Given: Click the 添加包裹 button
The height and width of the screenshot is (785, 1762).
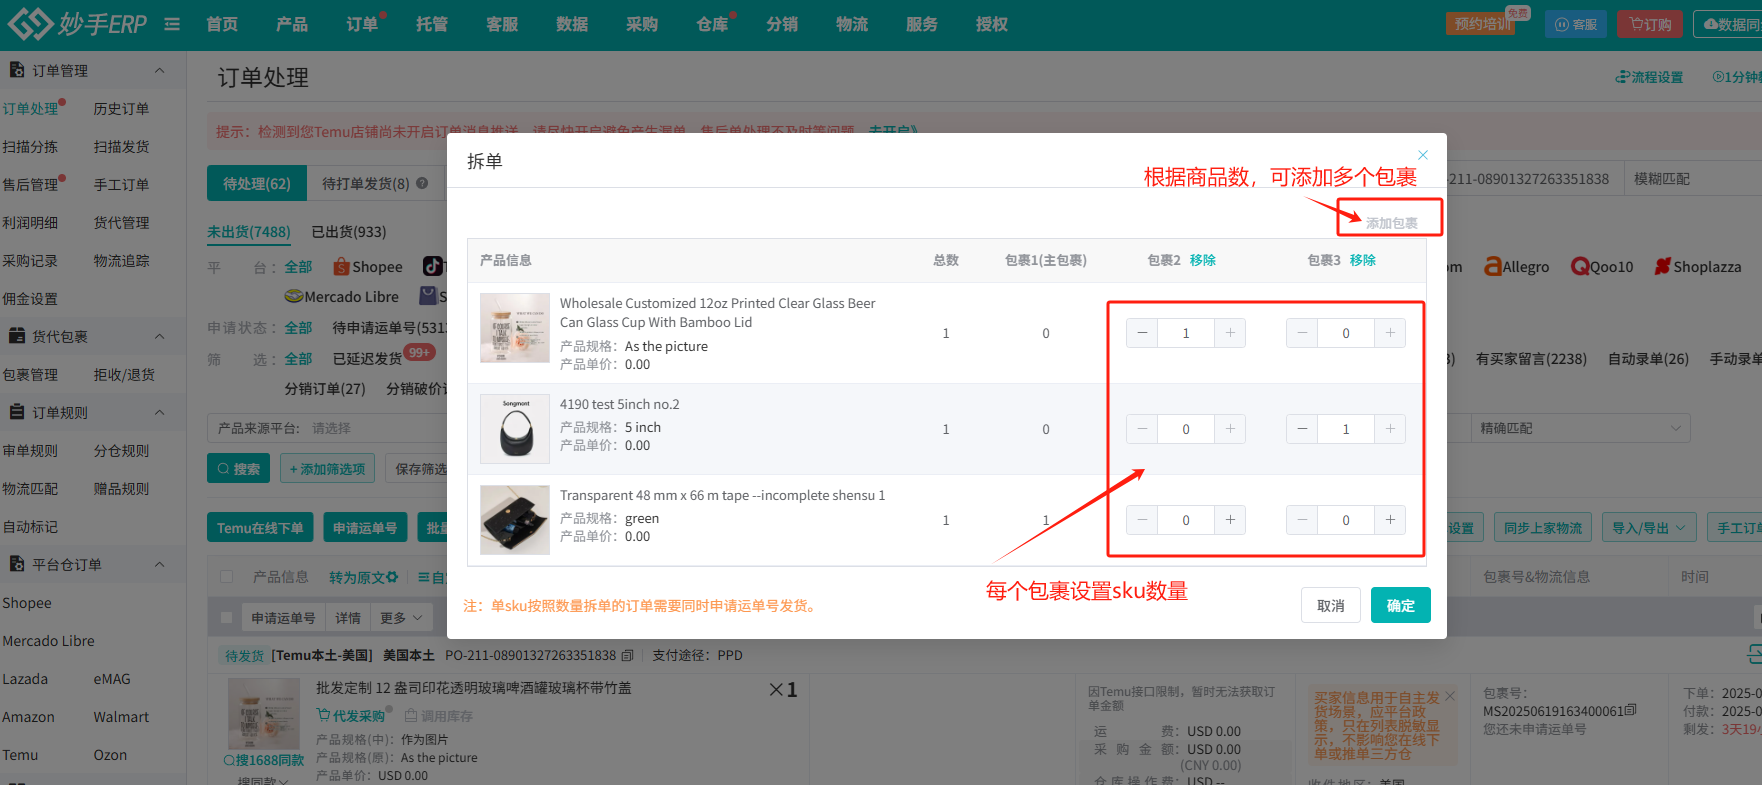Looking at the screenshot, I should (1392, 222).
